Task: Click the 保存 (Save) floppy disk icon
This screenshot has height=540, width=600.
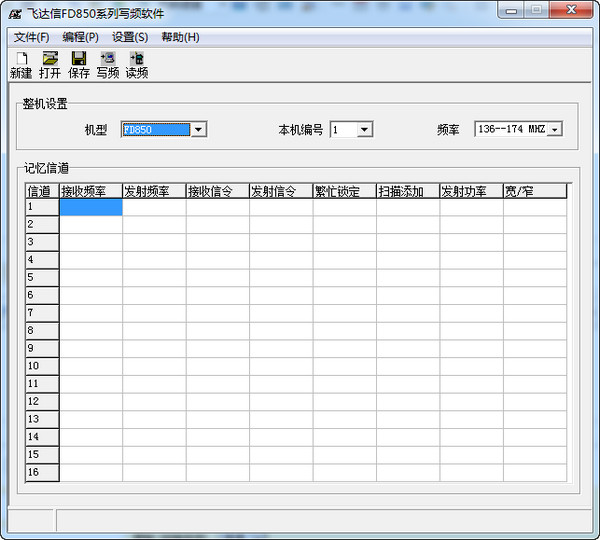Action: pyautogui.click(x=79, y=65)
